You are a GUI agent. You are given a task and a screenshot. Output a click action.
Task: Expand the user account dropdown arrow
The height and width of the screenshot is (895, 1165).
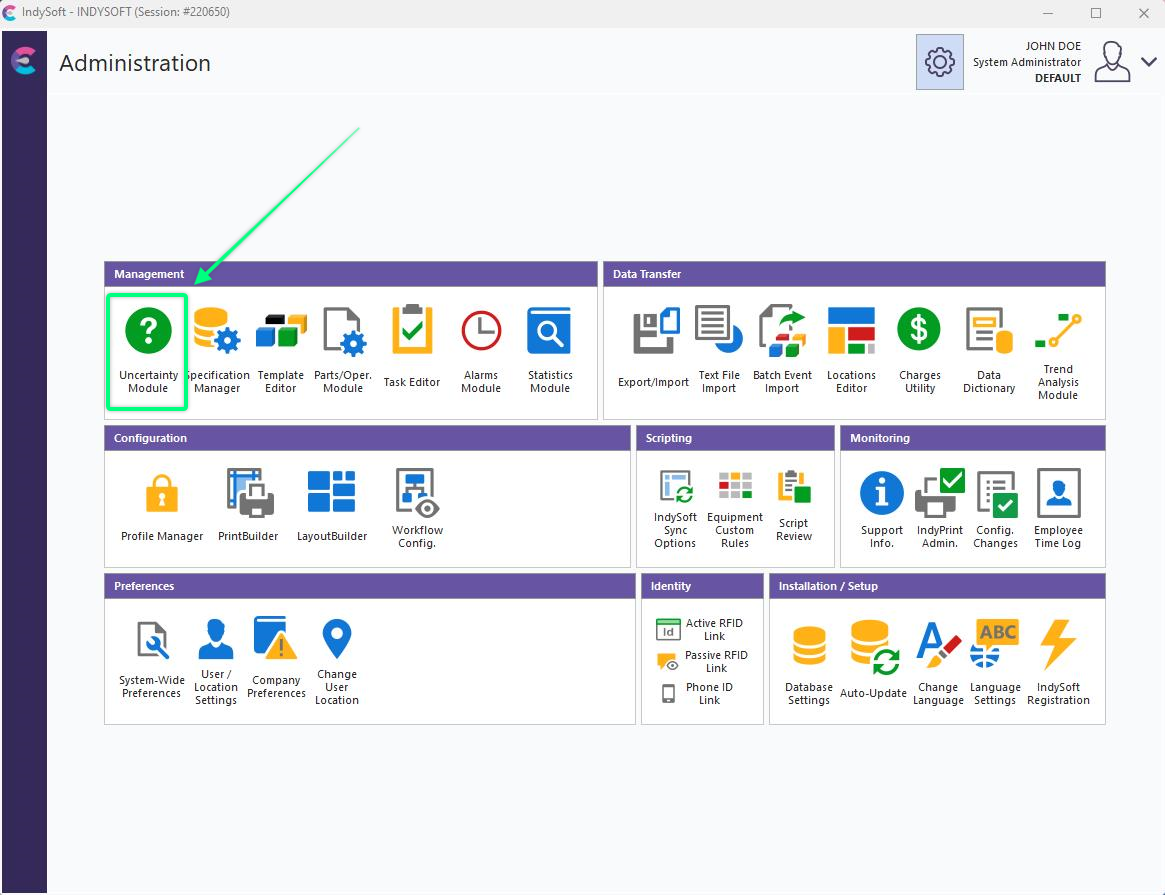[x=1148, y=62]
